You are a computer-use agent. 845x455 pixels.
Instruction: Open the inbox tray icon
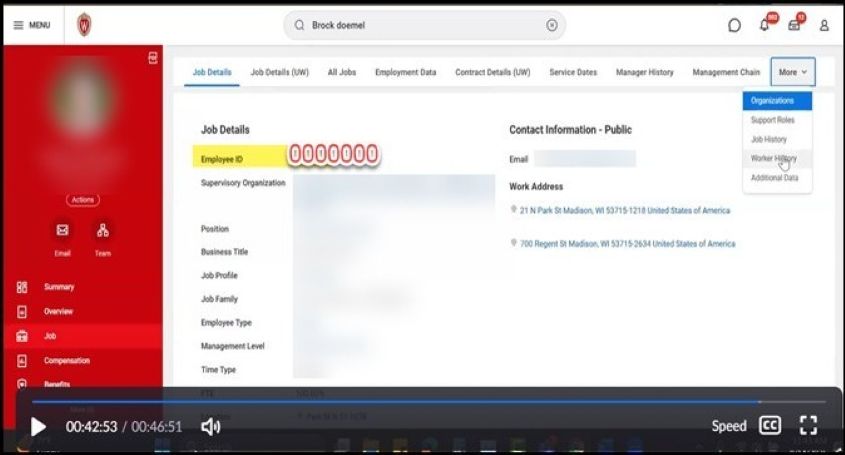click(794, 26)
